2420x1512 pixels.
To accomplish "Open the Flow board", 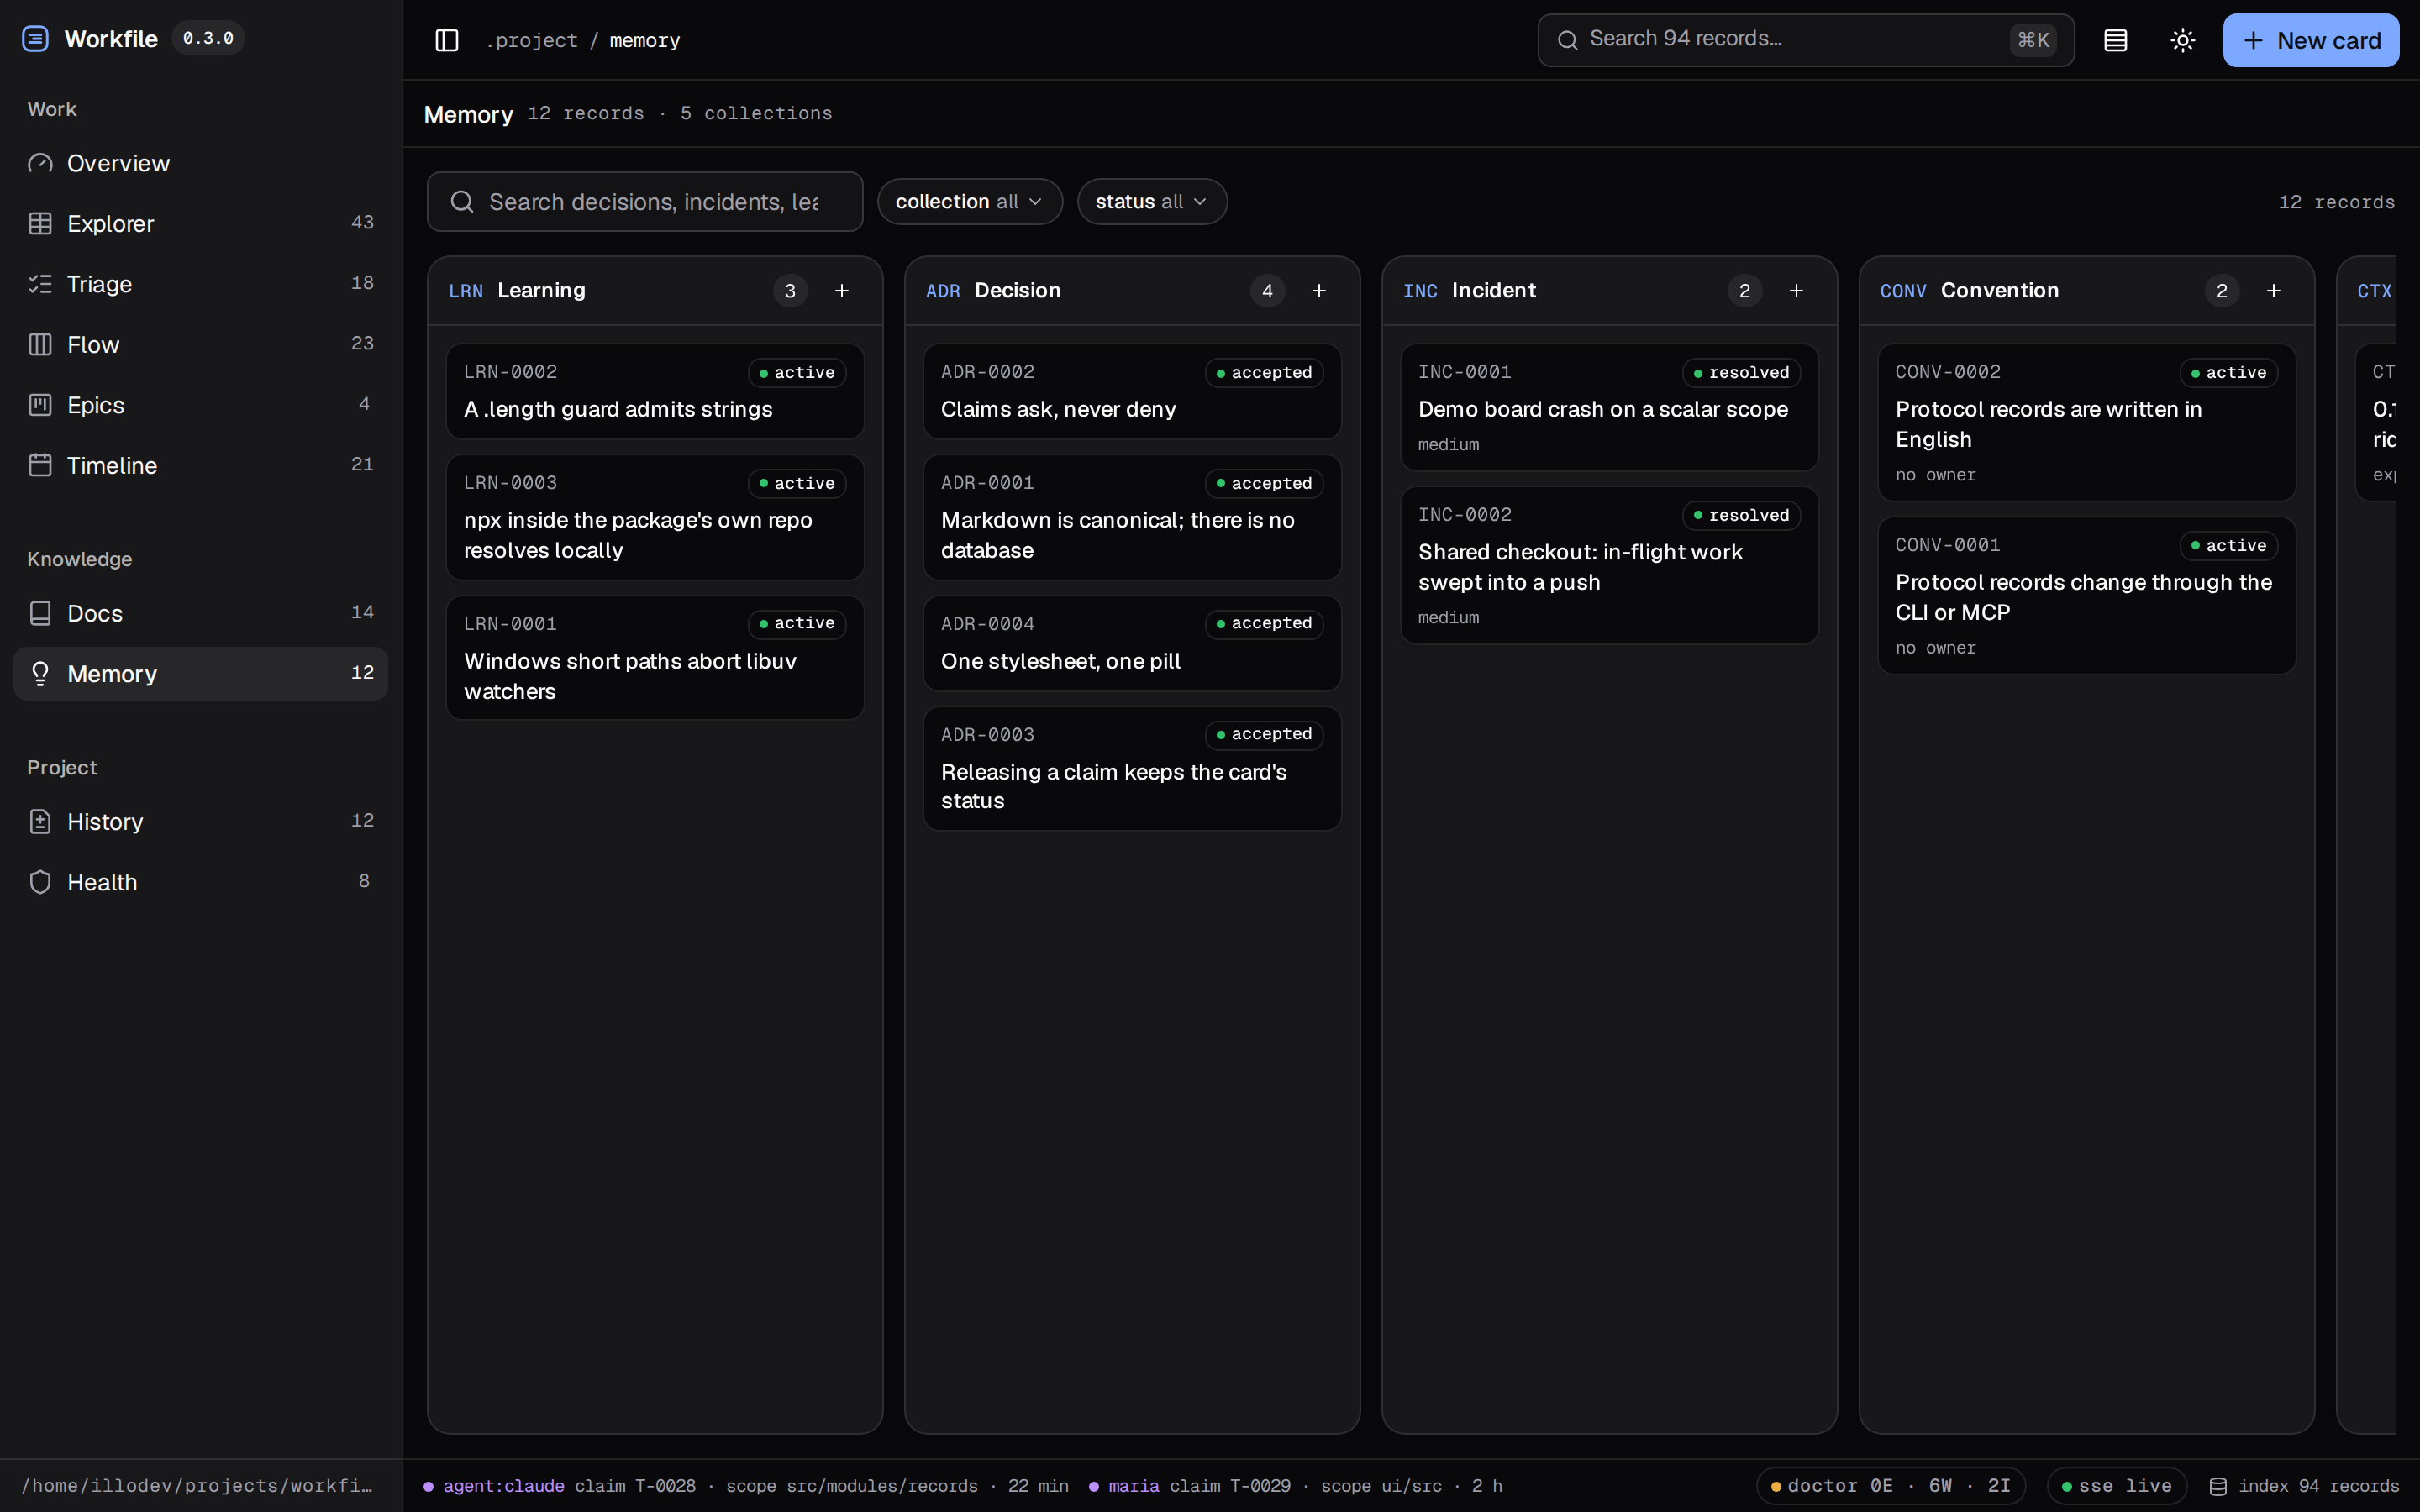I will (x=200, y=344).
